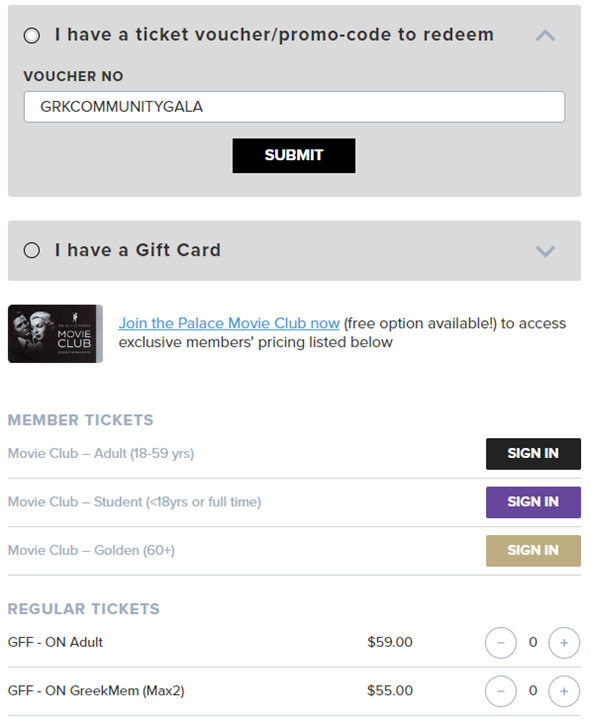Decrease GFF - ON GreekMem ticket quantity
591x721 pixels.
click(501, 691)
